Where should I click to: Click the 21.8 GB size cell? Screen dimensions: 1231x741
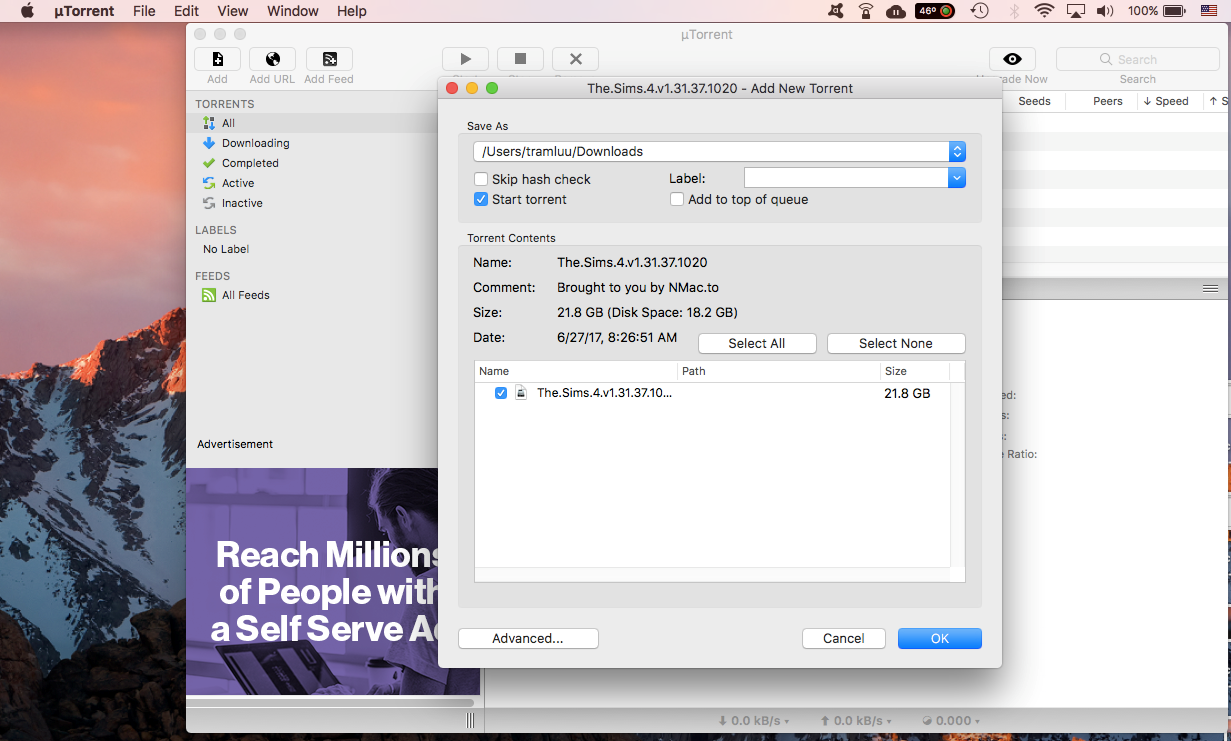907,393
